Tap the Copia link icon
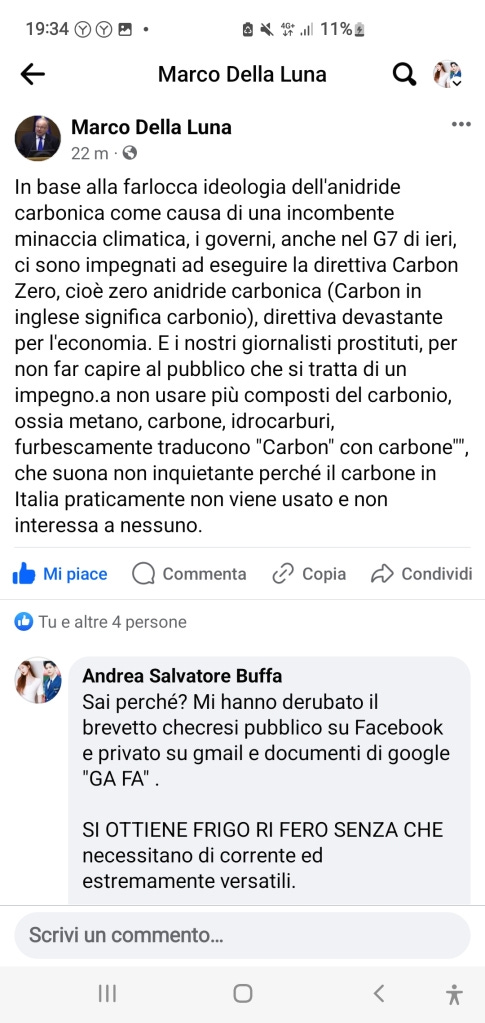This screenshot has width=485, height=1023. coord(283,574)
